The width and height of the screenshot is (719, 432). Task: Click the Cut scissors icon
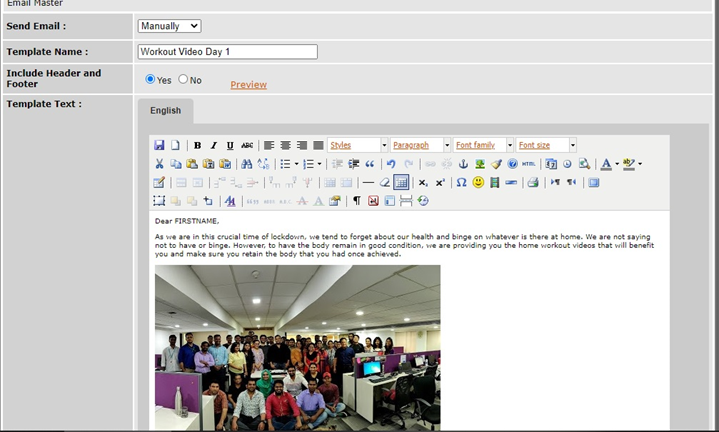coord(159,164)
